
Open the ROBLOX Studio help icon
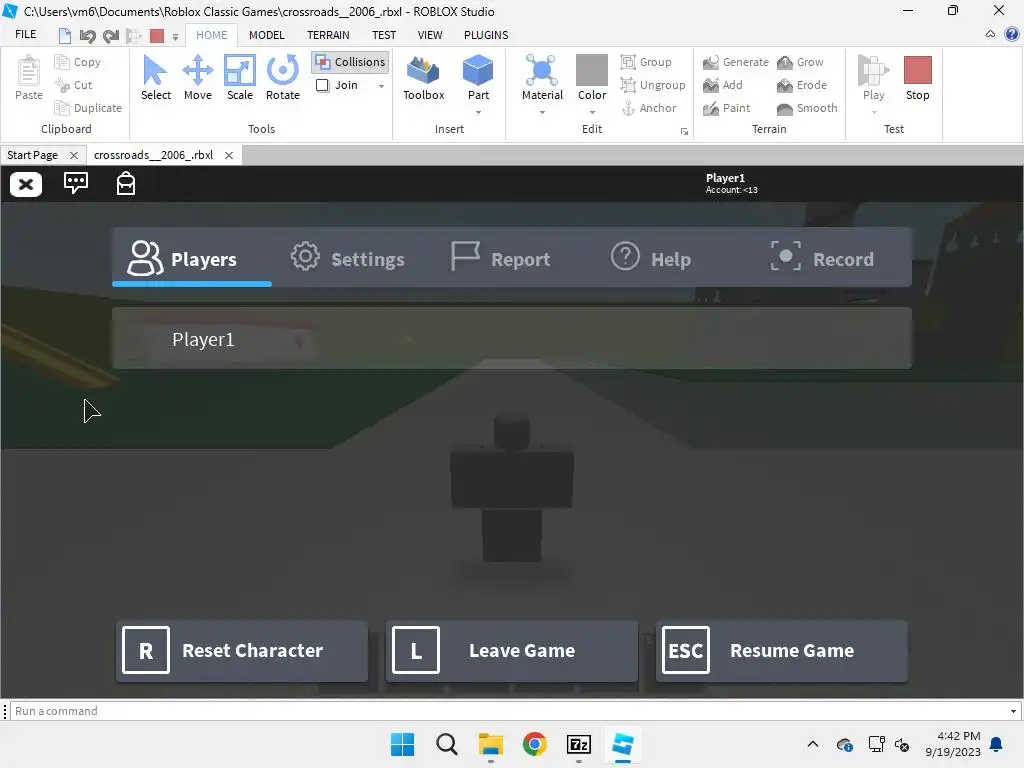1012,34
